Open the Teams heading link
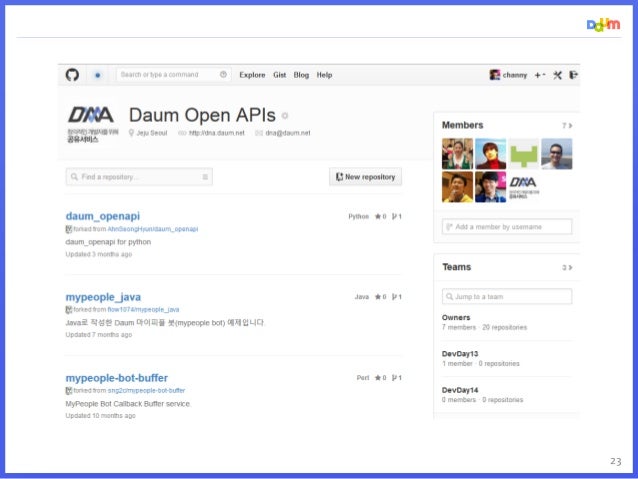638x479 pixels. coord(457,267)
